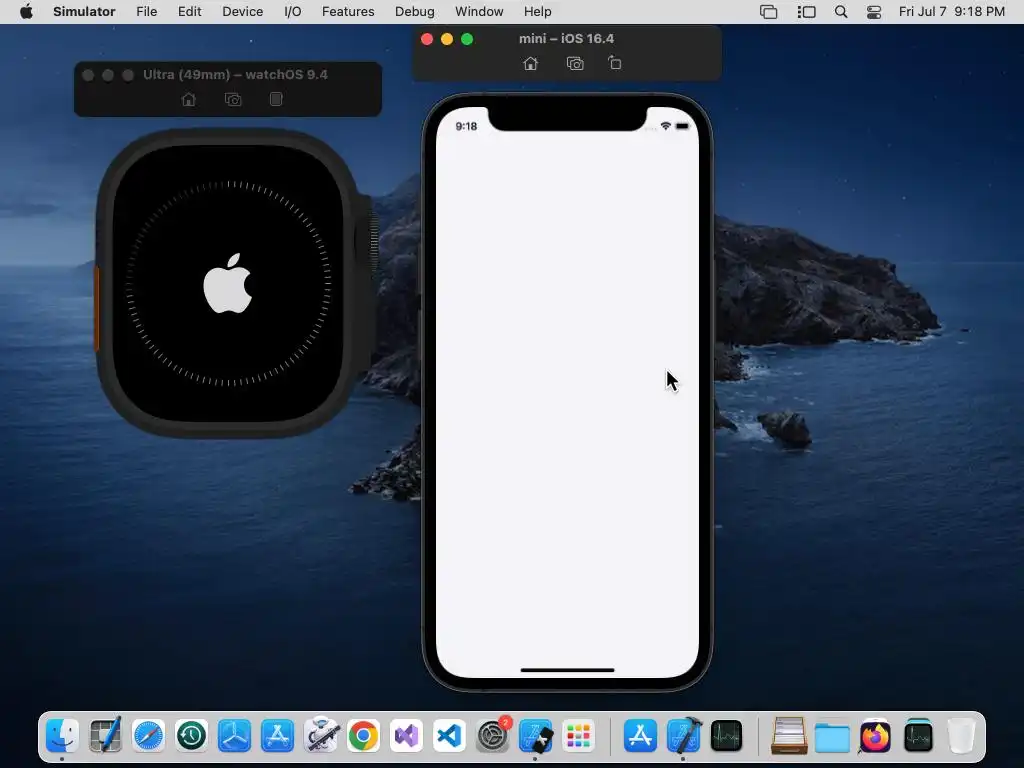
Task: Click the overlapping windows icon in menu bar
Action: (x=769, y=12)
